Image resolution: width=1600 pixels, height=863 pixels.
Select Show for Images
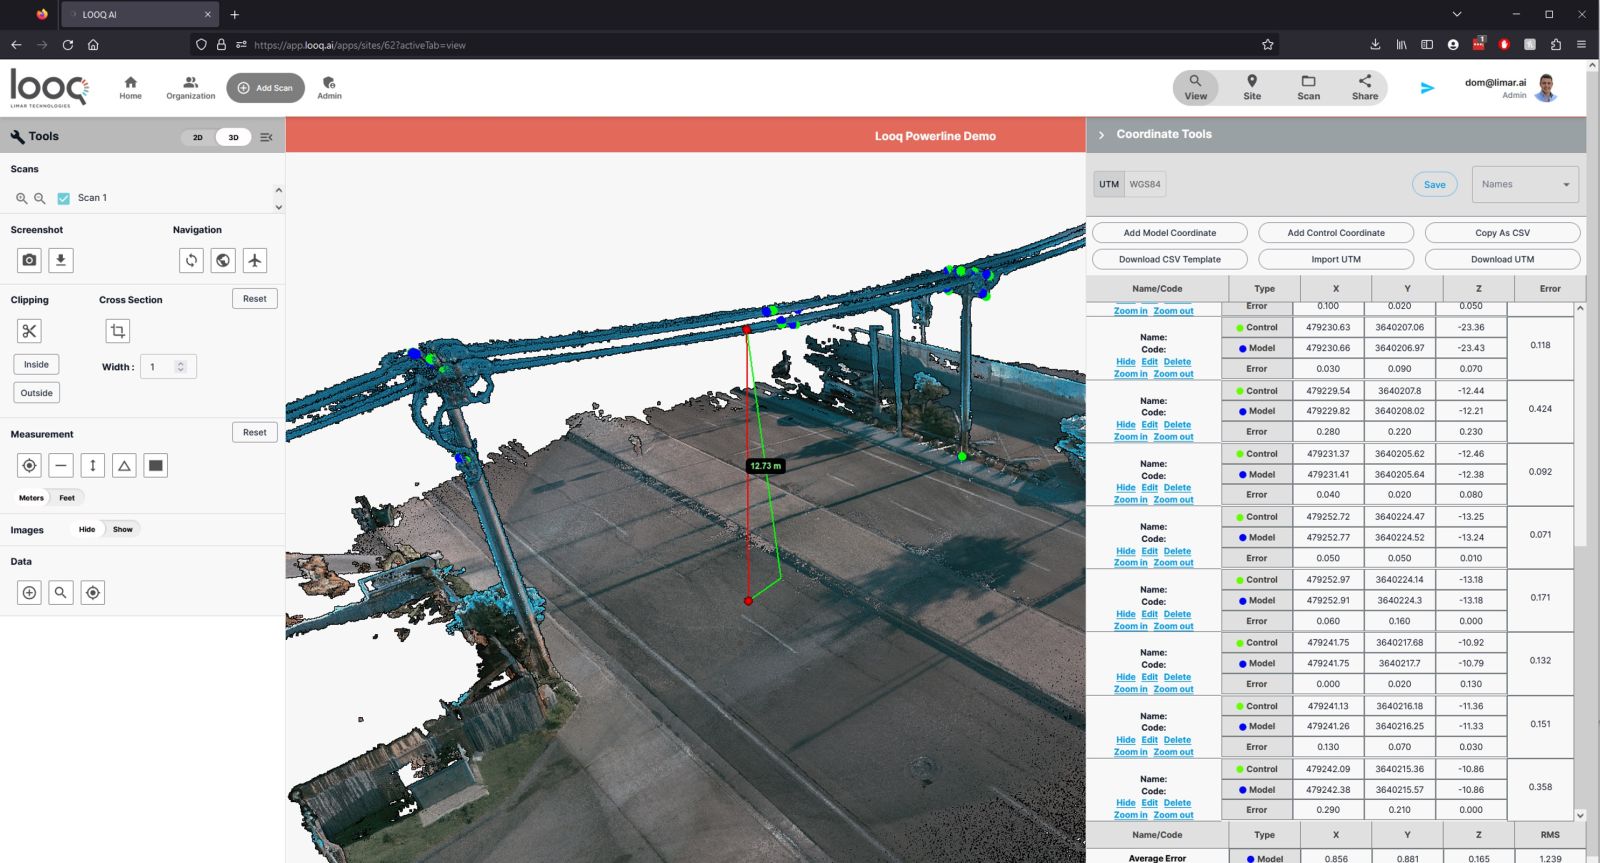click(x=122, y=529)
